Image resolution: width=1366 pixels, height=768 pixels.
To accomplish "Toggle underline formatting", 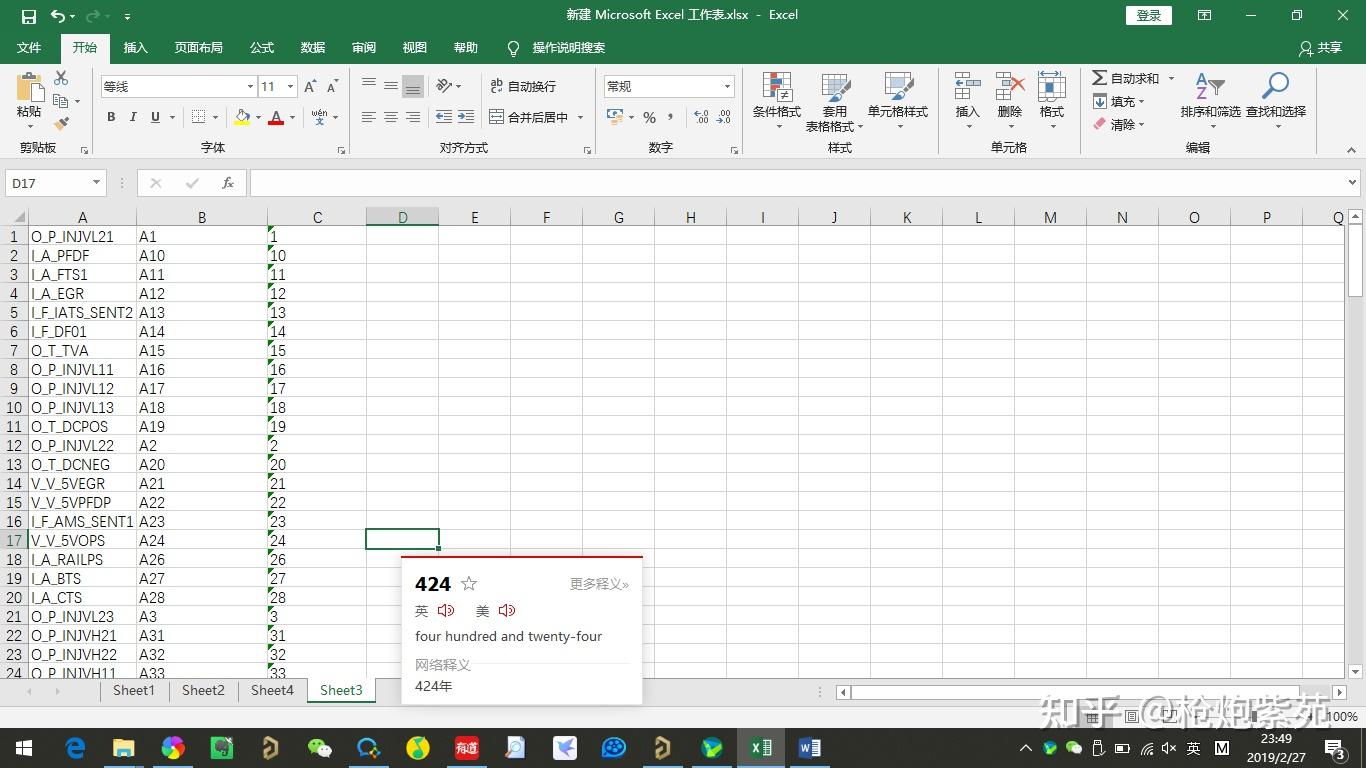I will [155, 117].
